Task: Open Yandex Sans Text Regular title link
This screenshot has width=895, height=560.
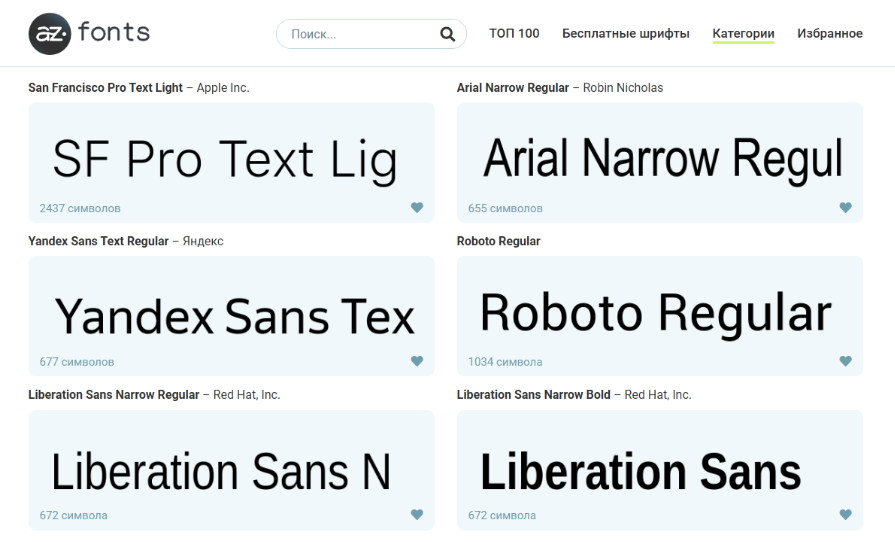Action: coord(99,241)
